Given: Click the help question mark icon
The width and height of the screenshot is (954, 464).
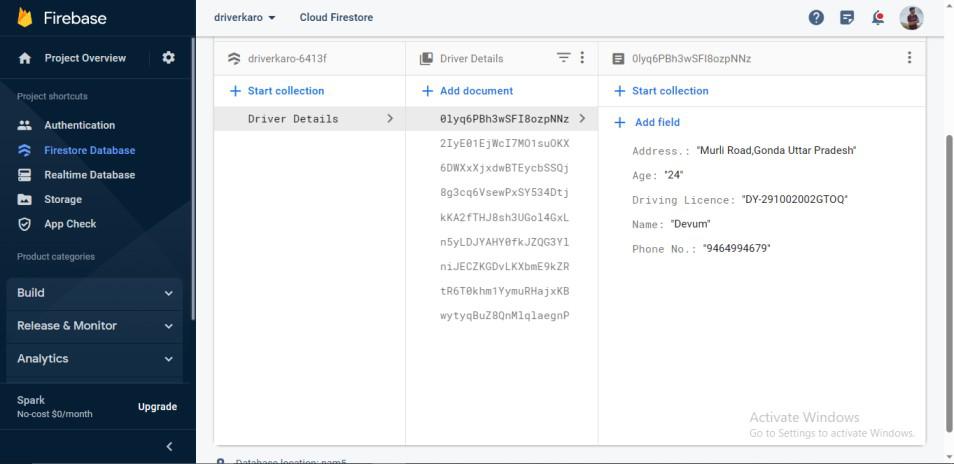Looking at the screenshot, I should tap(817, 17).
